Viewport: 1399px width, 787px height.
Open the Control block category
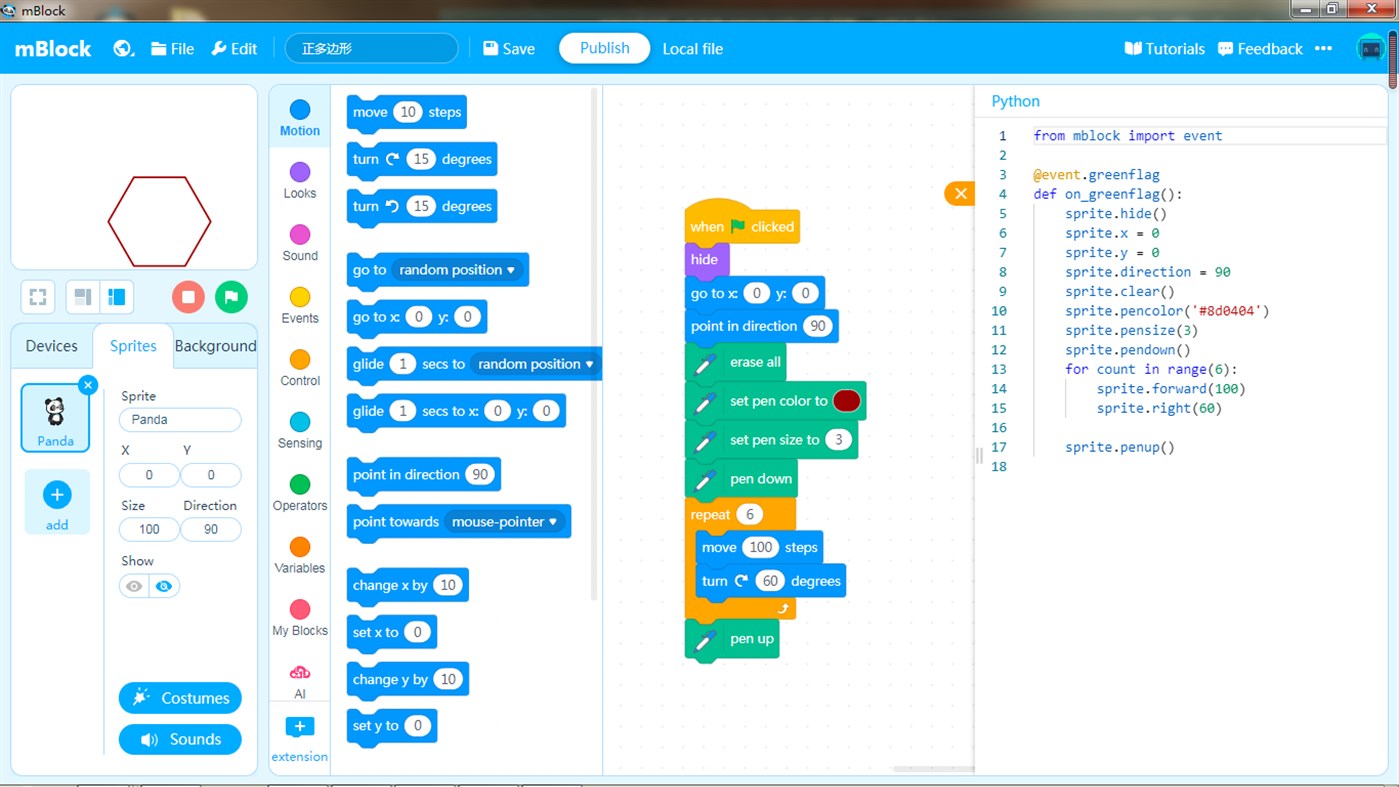[x=299, y=367]
